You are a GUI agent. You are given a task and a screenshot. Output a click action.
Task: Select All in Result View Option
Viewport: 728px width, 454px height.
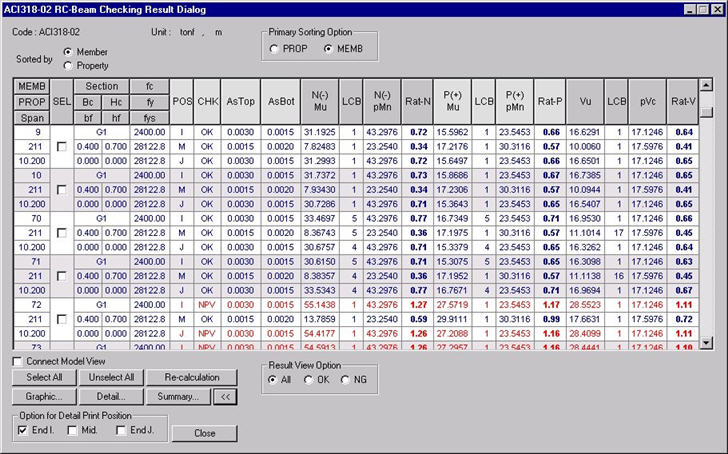point(272,380)
